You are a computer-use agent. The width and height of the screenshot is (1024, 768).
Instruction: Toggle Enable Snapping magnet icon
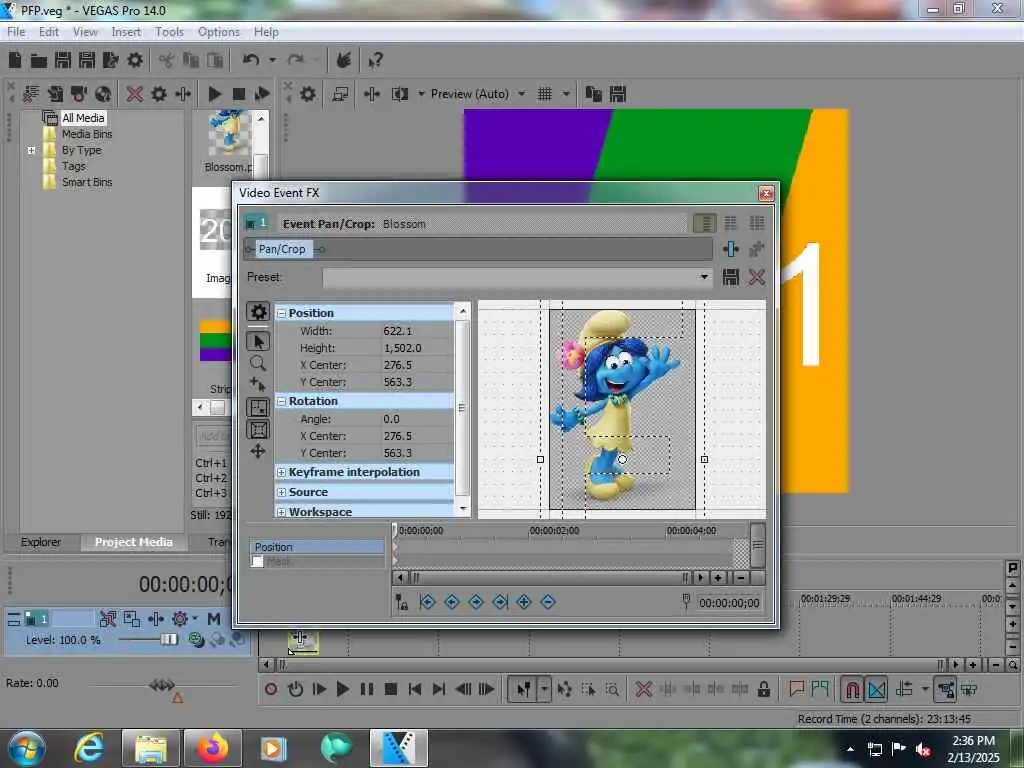coord(852,689)
